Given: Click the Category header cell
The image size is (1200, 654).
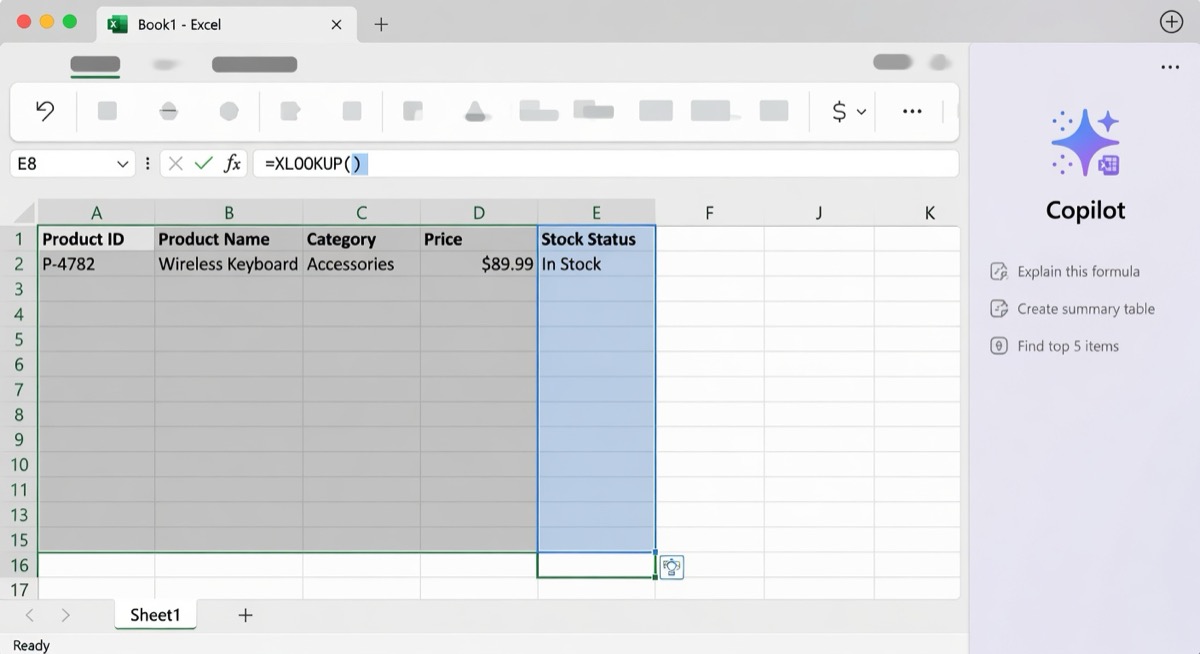Looking at the screenshot, I should click(x=361, y=239).
